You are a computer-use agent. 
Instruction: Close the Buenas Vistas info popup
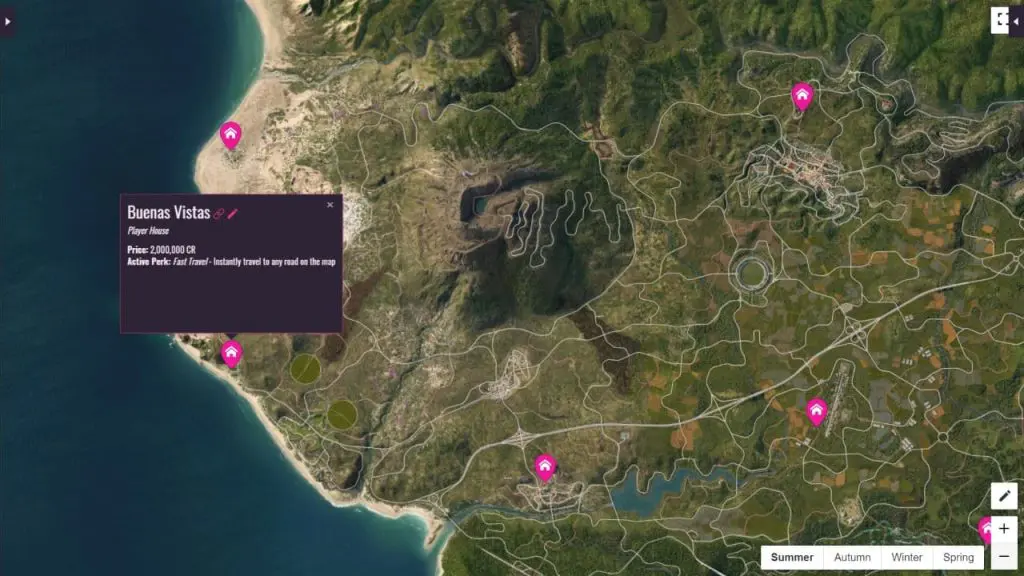point(330,205)
